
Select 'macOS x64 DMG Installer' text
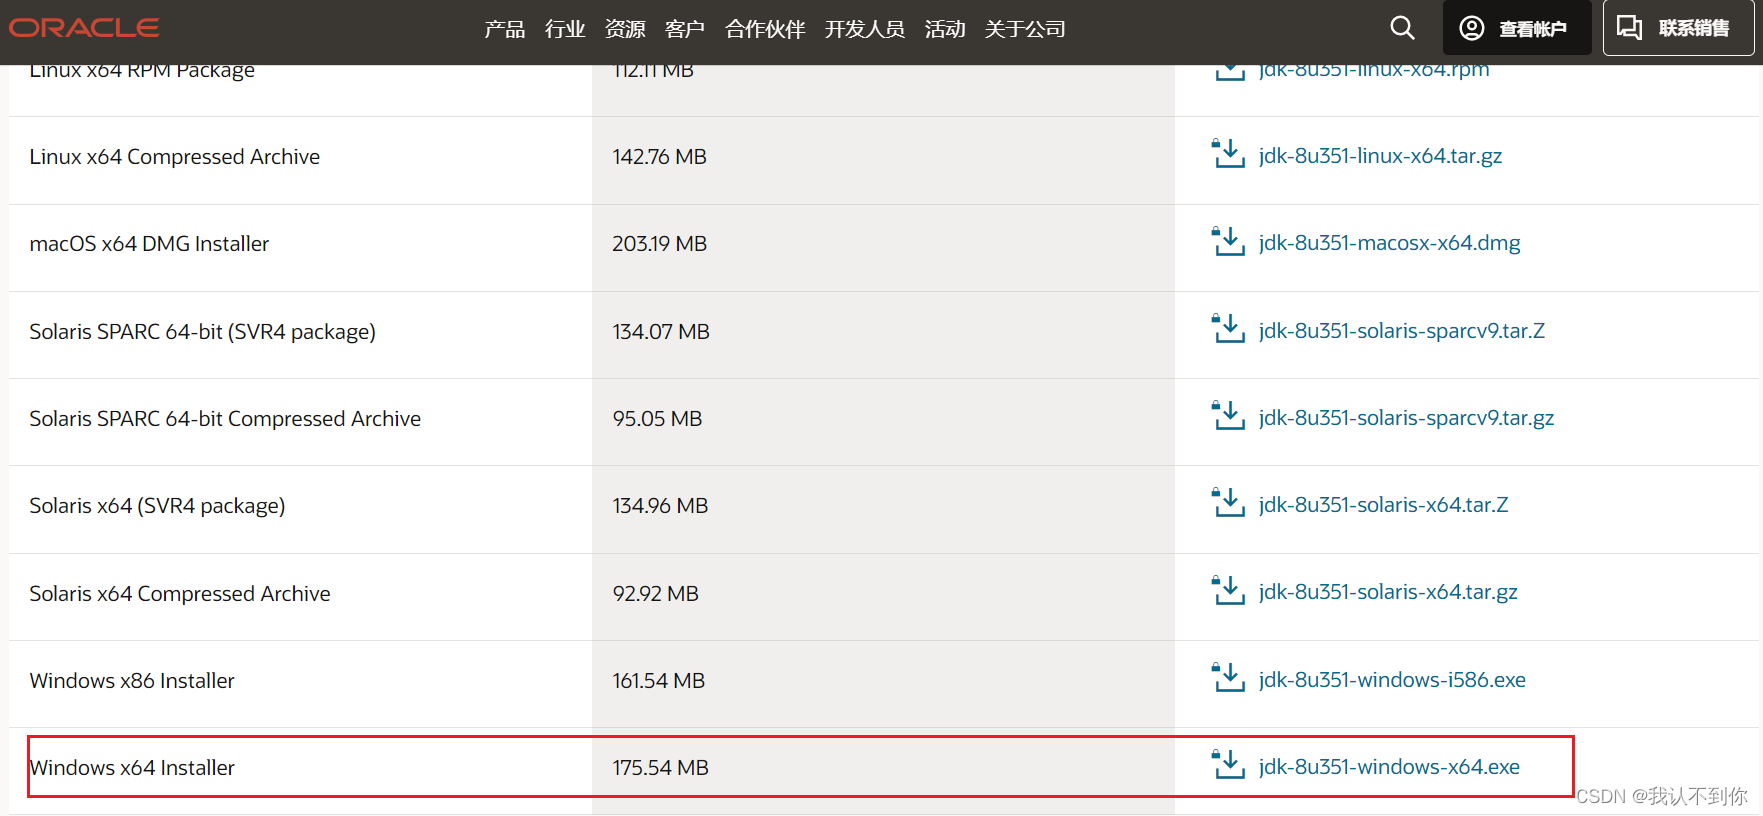point(149,244)
